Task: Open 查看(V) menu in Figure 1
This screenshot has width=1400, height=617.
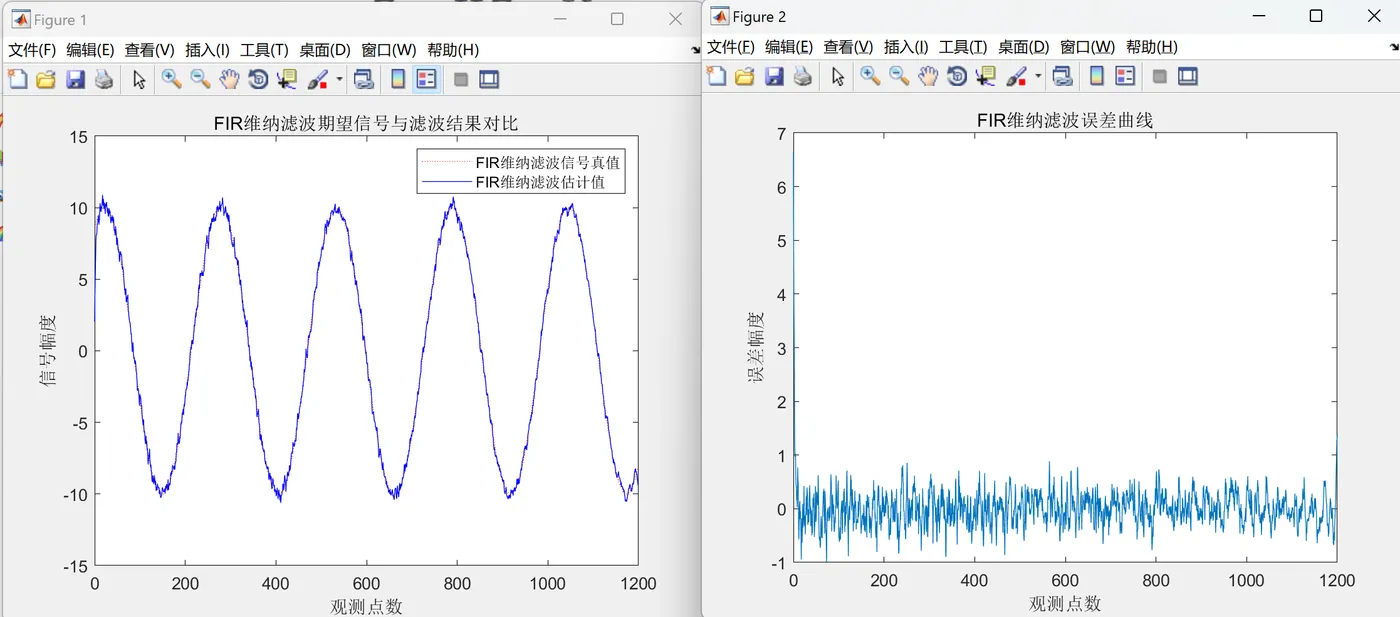Action: pyautogui.click(x=150, y=50)
